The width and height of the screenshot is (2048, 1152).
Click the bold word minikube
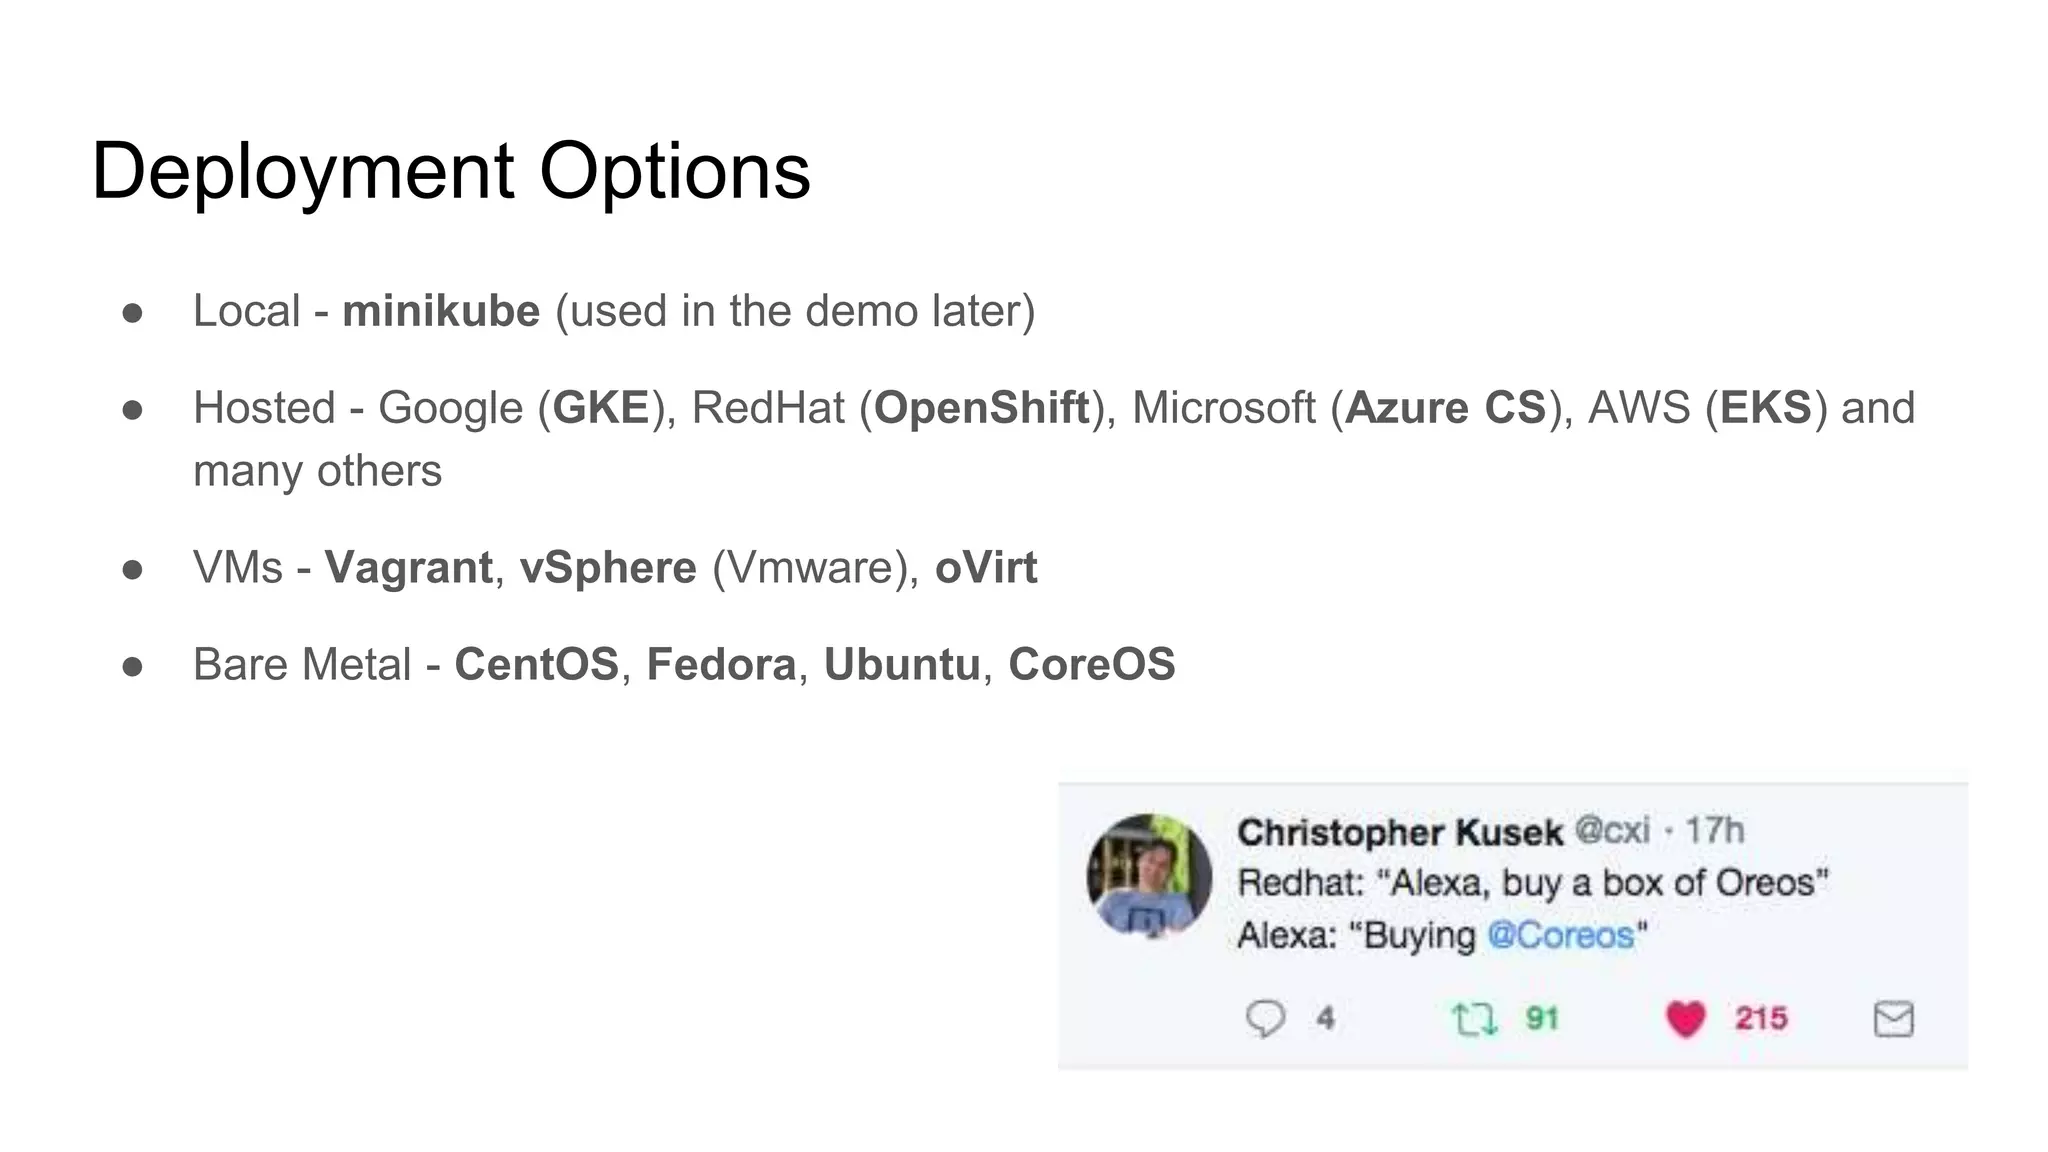click(441, 311)
